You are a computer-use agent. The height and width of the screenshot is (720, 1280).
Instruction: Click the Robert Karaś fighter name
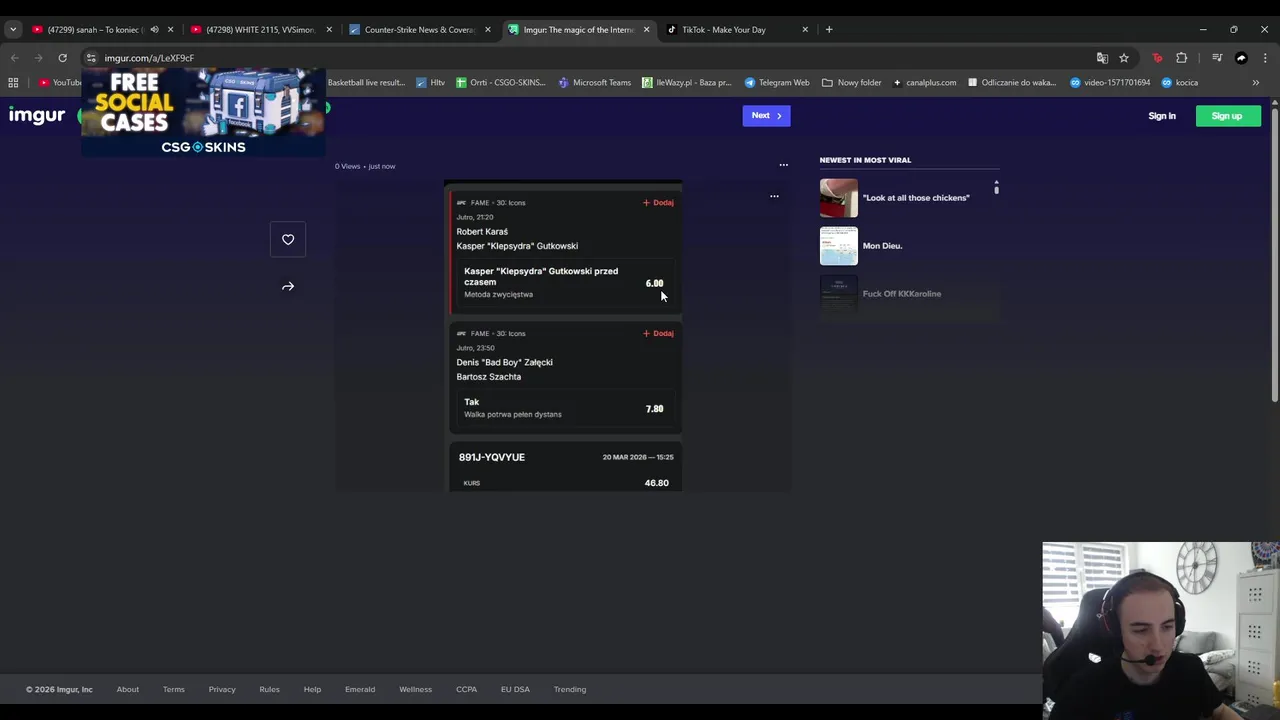[482, 232]
